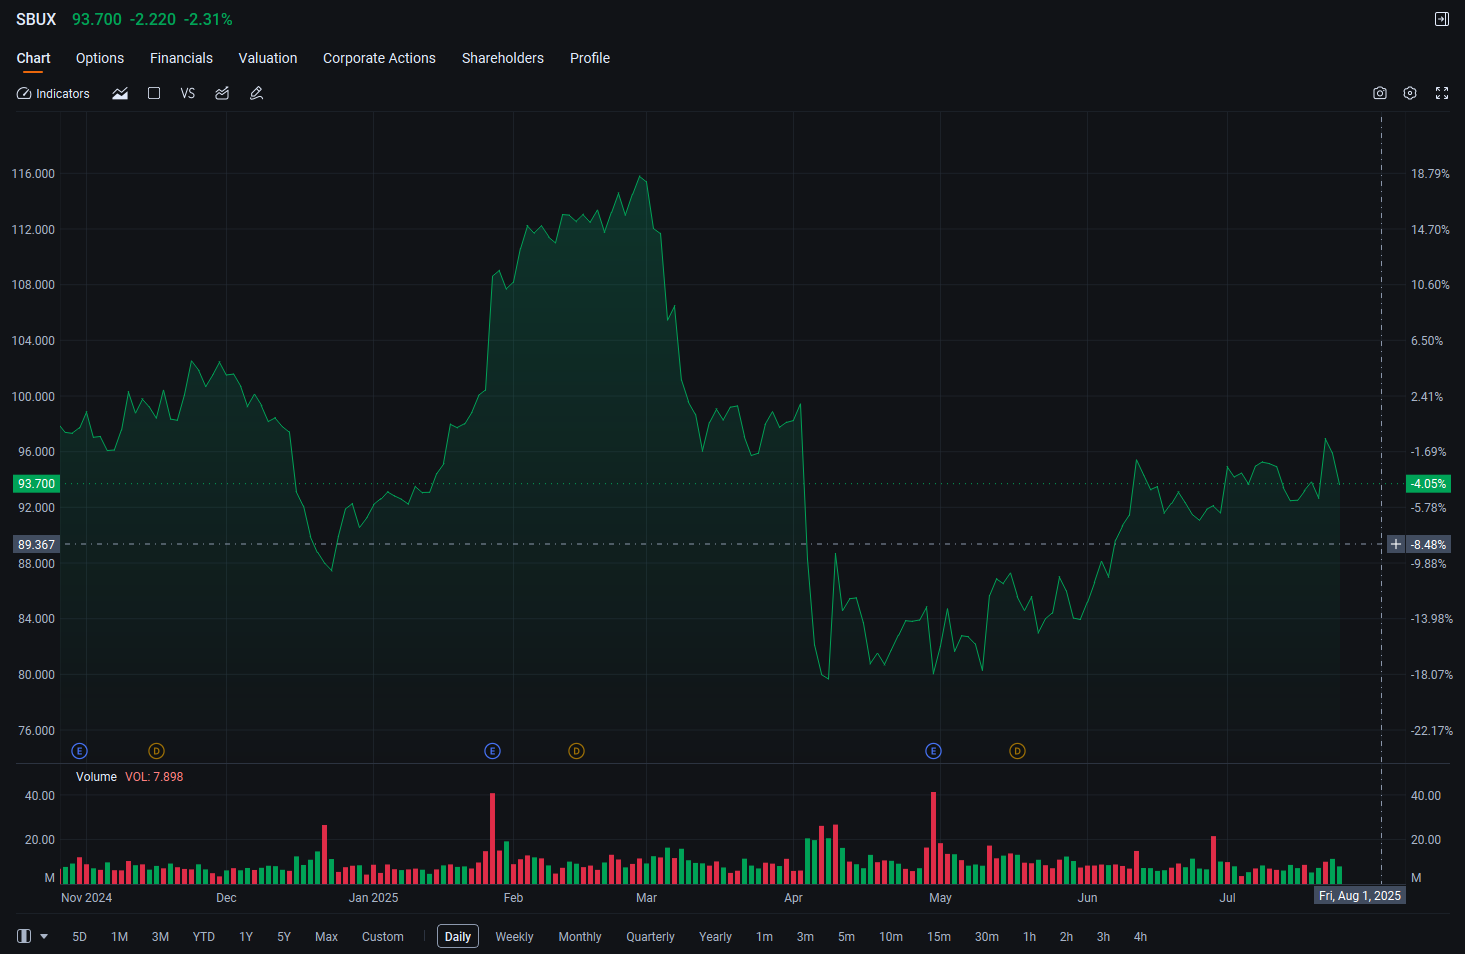Switch to the Monthly interval
1465x954 pixels.
pos(580,937)
